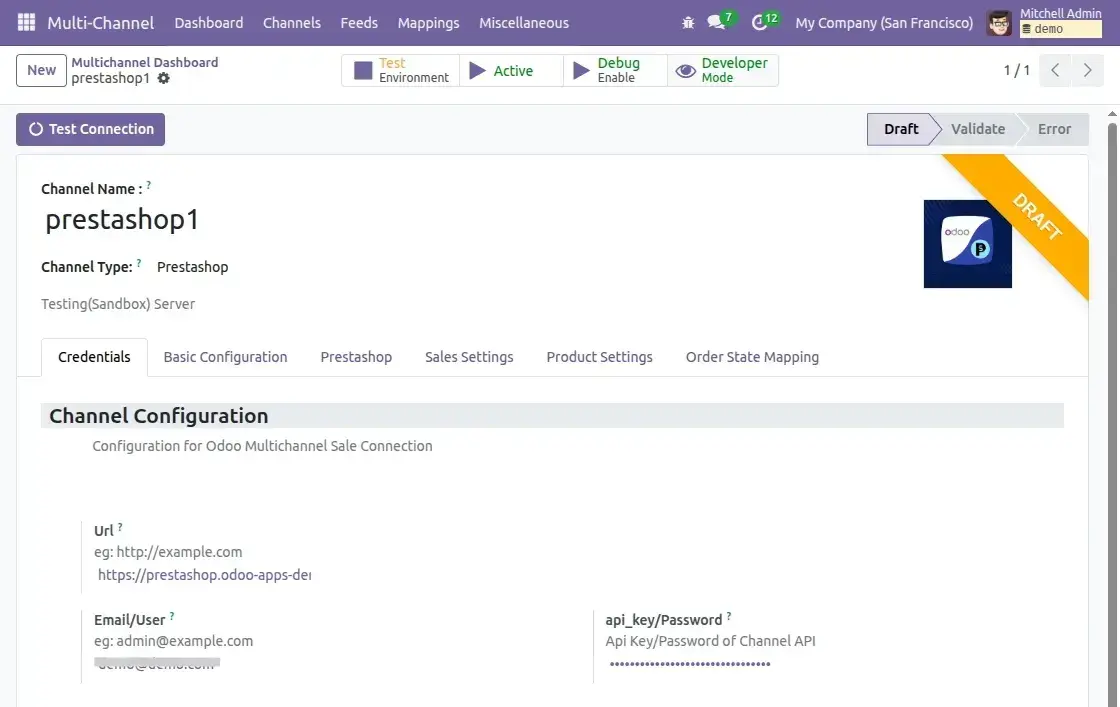Toggle the Active channel switch
This screenshot has height=707, width=1120.
click(511, 70)
